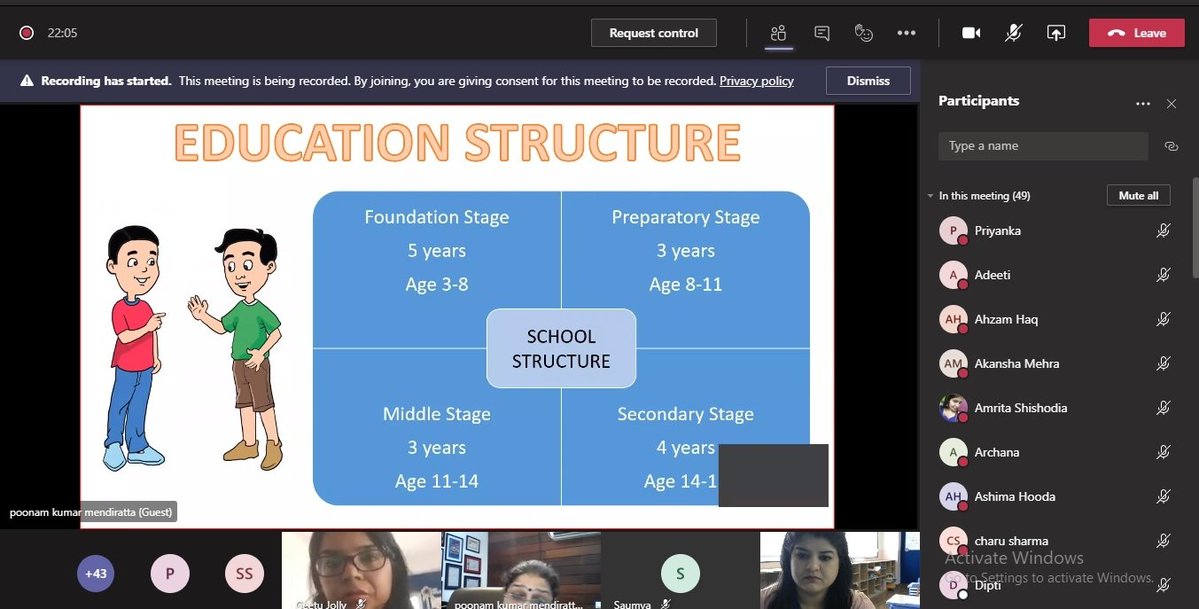Click the Type a name search field
This screenshot has height=609, width=1199.
pyautogui.click(x=1043, y=146)
